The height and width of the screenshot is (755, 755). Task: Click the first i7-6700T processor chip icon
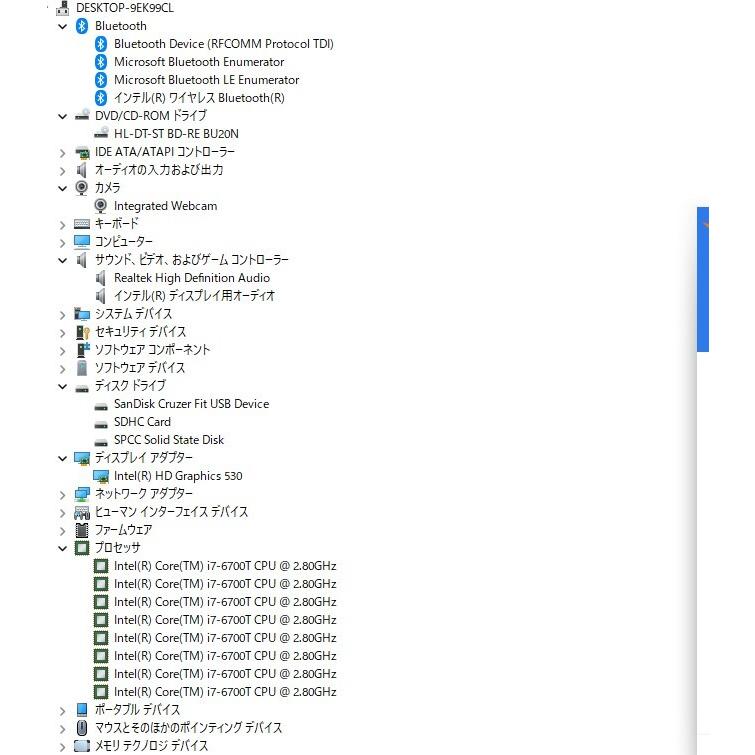101,566
